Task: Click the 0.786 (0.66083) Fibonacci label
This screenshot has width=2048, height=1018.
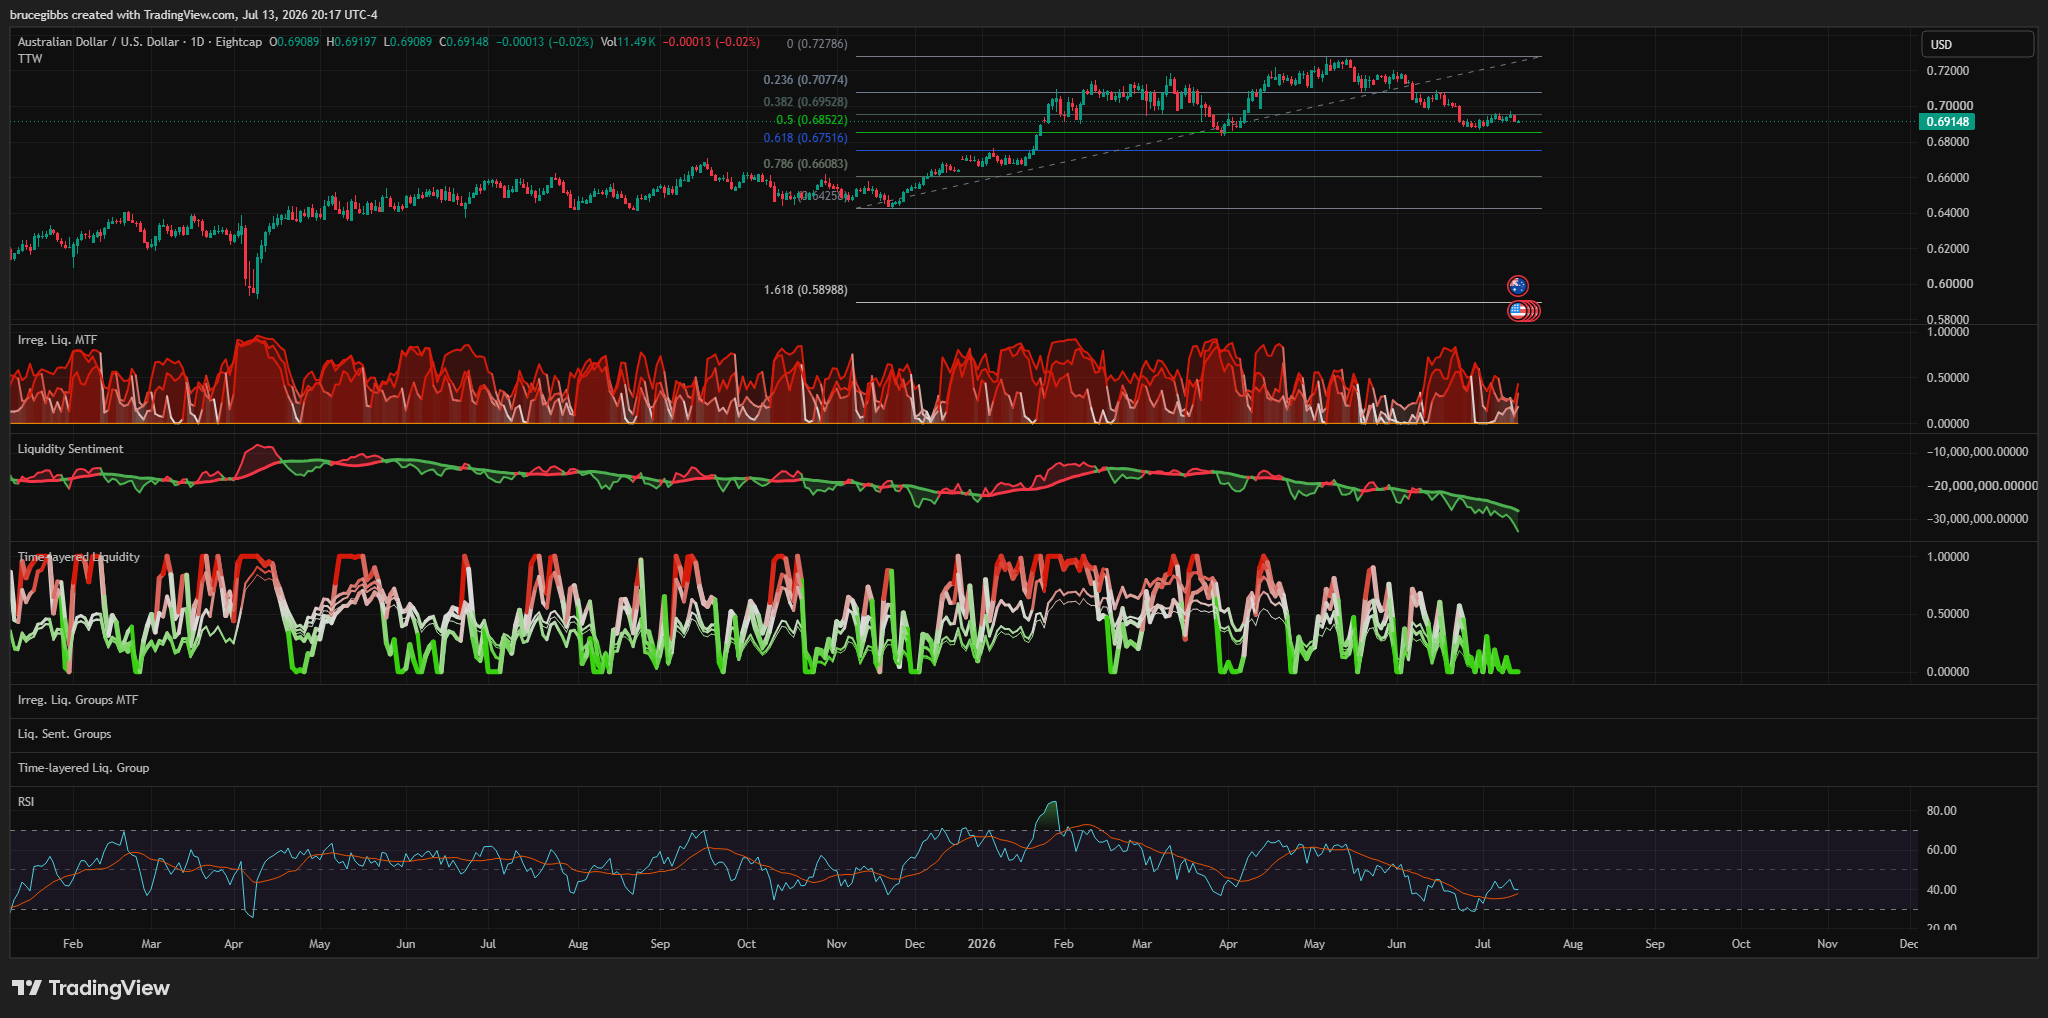Action: click(805, 164)
